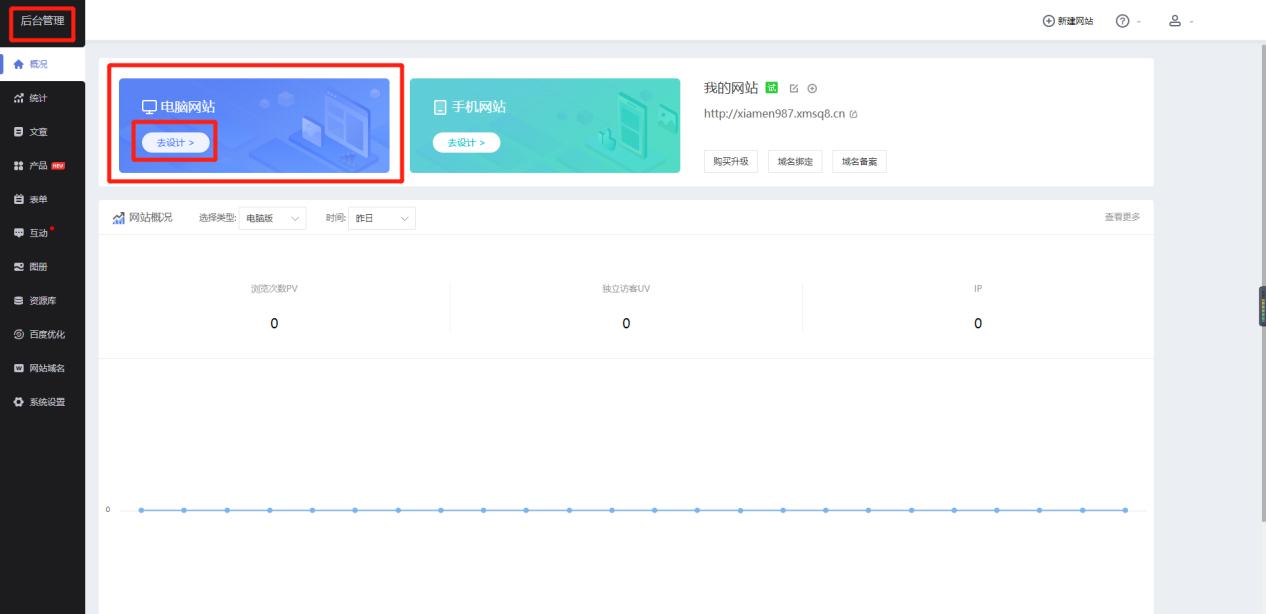Switch to the 概况 tab in the sidebar
The image size is (1266, 614).
click(x=38, y=65)
